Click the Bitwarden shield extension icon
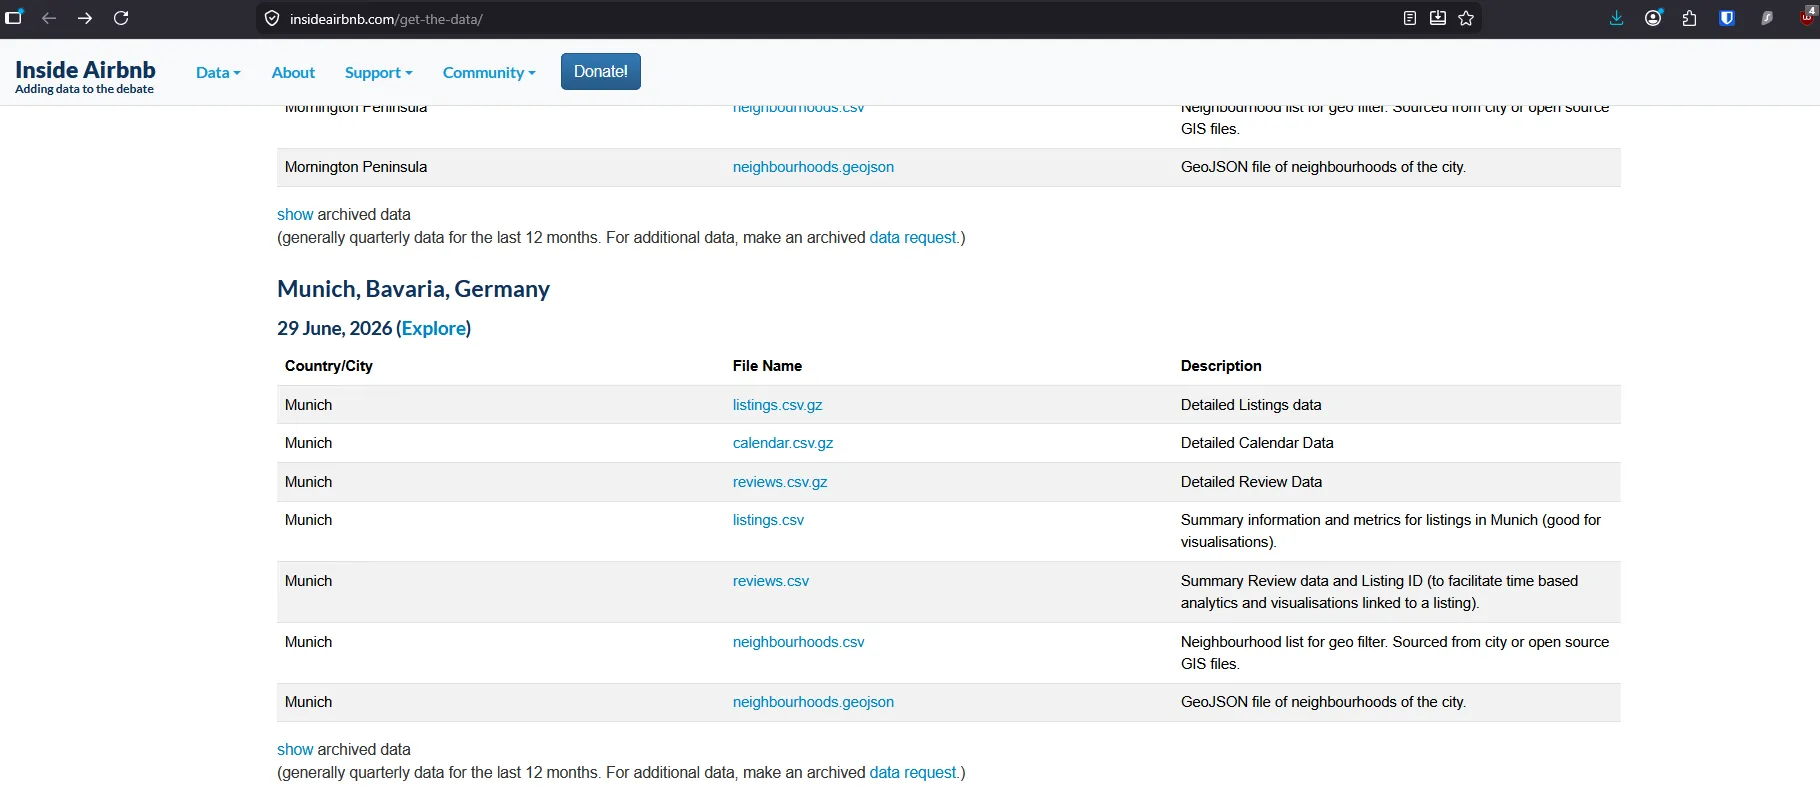Viewport: 1820px width, 802px height. click(x=1727, y=18)
